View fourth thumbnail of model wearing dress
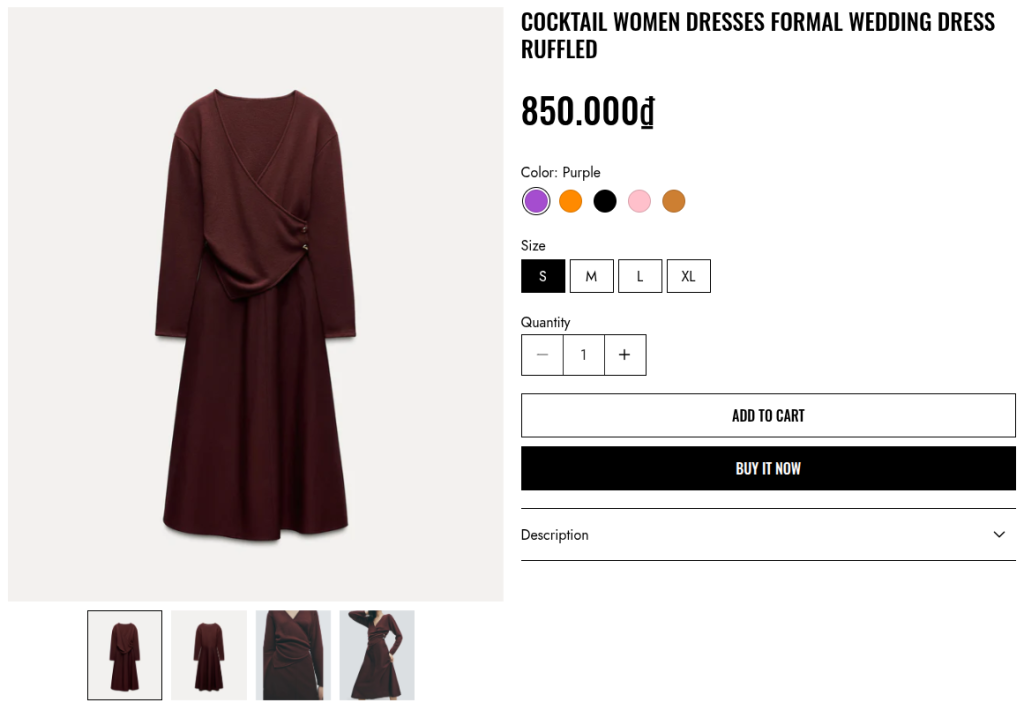Screen dimensions: 1024x710 point(377,655)
